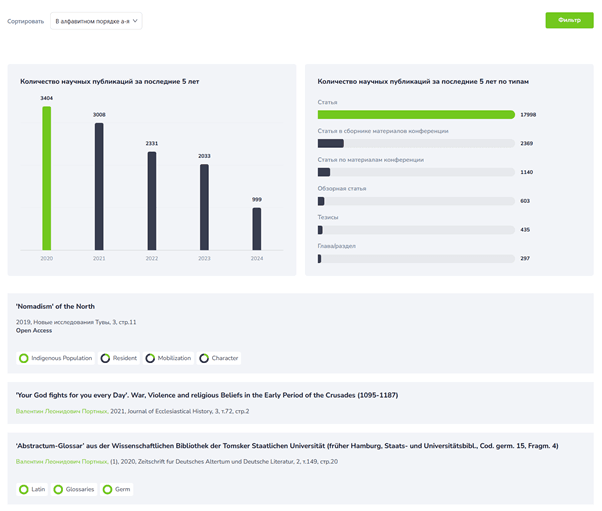Click the green Статья progress bar
The height and width of the screenshot is (511, 602).
click(415, 115)
